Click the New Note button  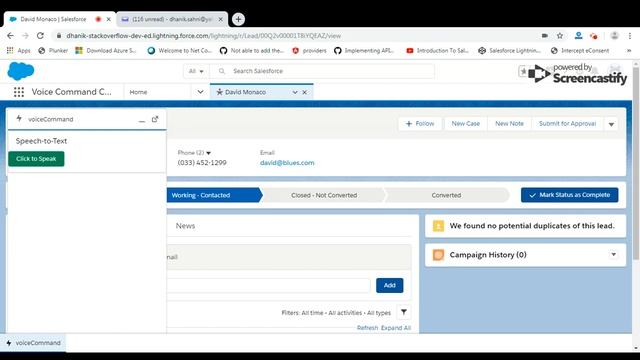pos(509,124)
